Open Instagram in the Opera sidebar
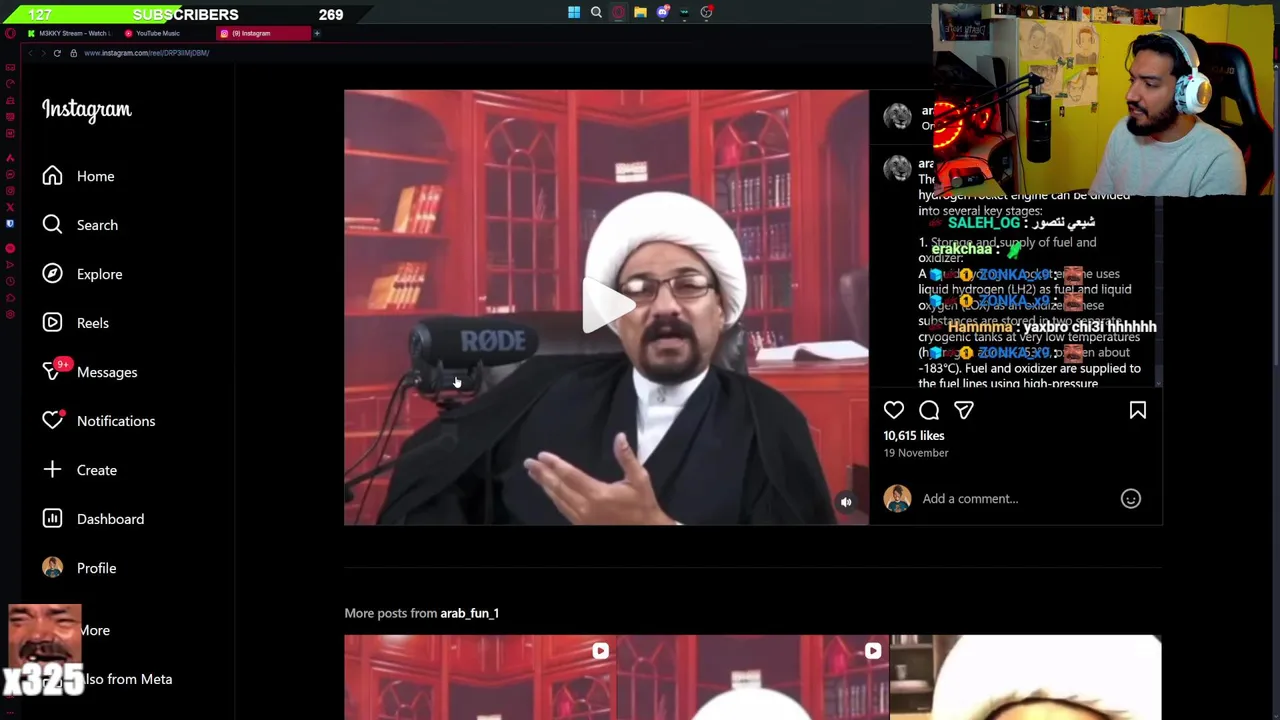 [x=10, y=191]
